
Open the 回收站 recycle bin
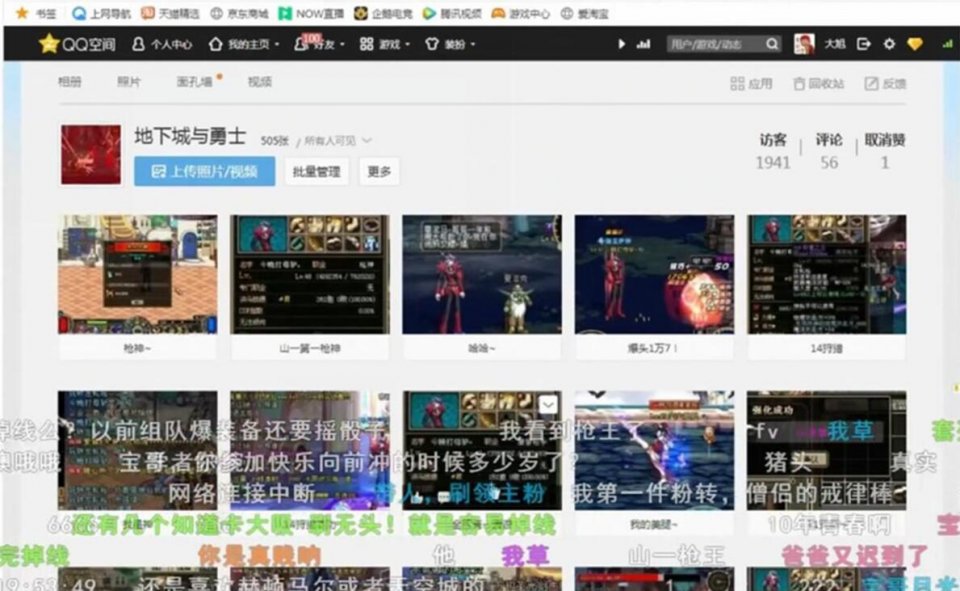[x=819, y=83]
